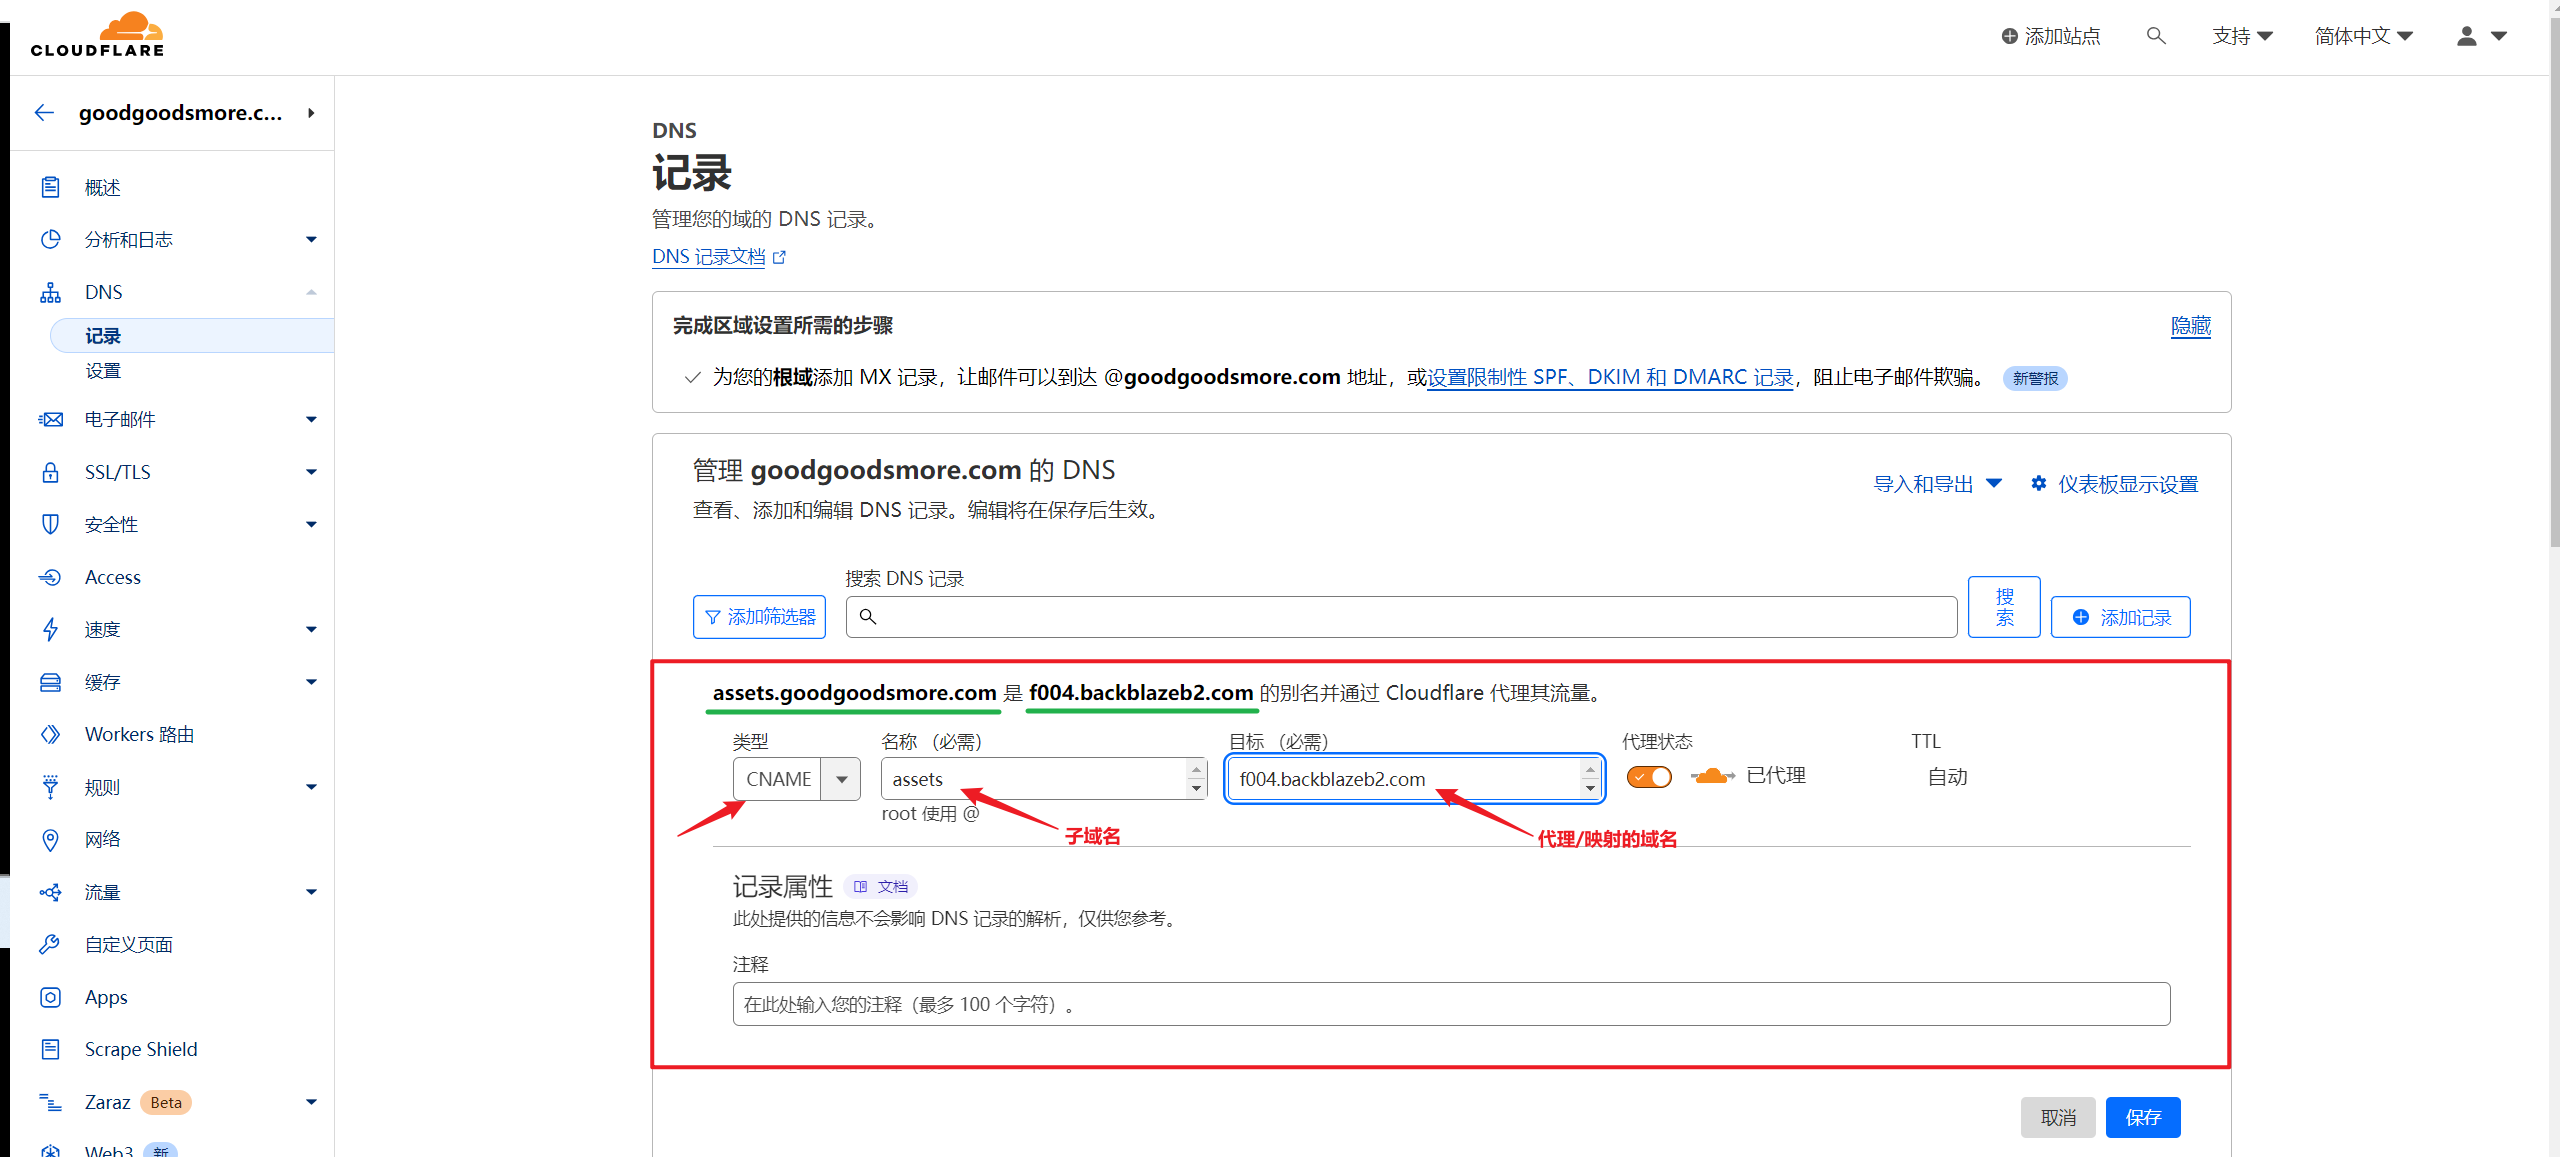The width and height of the screenshot is (2560, 1157).
Task: Expand the Zaraz section arrow
Action: pos(311,1102)
